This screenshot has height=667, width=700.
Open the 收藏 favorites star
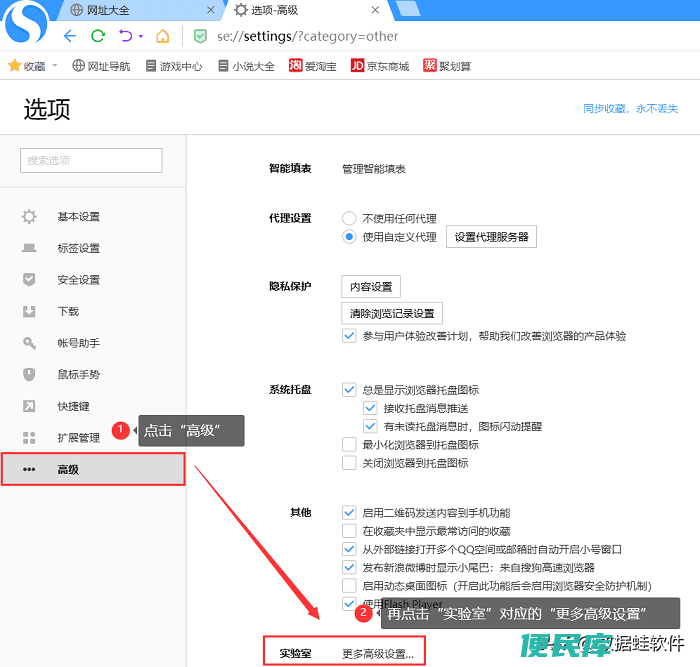coord(15,66)
